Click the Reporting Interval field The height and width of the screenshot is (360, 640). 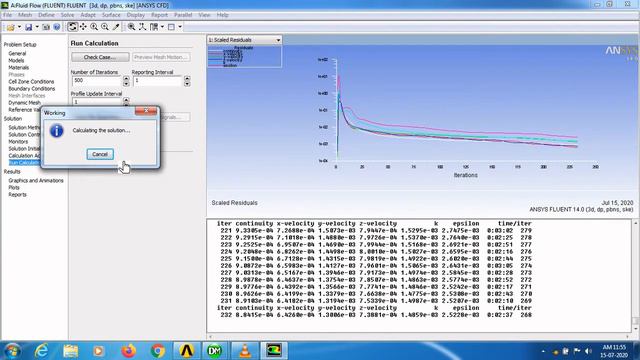click(158, 81)
